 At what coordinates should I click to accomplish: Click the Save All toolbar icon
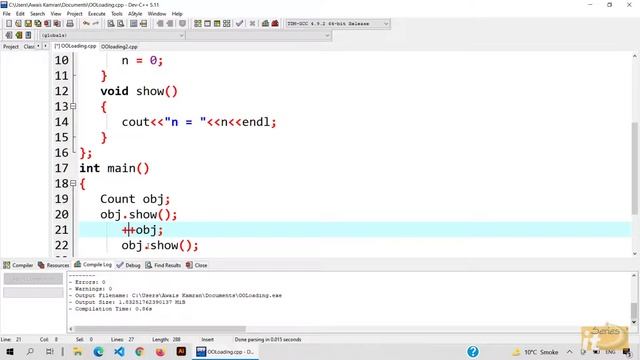tap(38, 24)
